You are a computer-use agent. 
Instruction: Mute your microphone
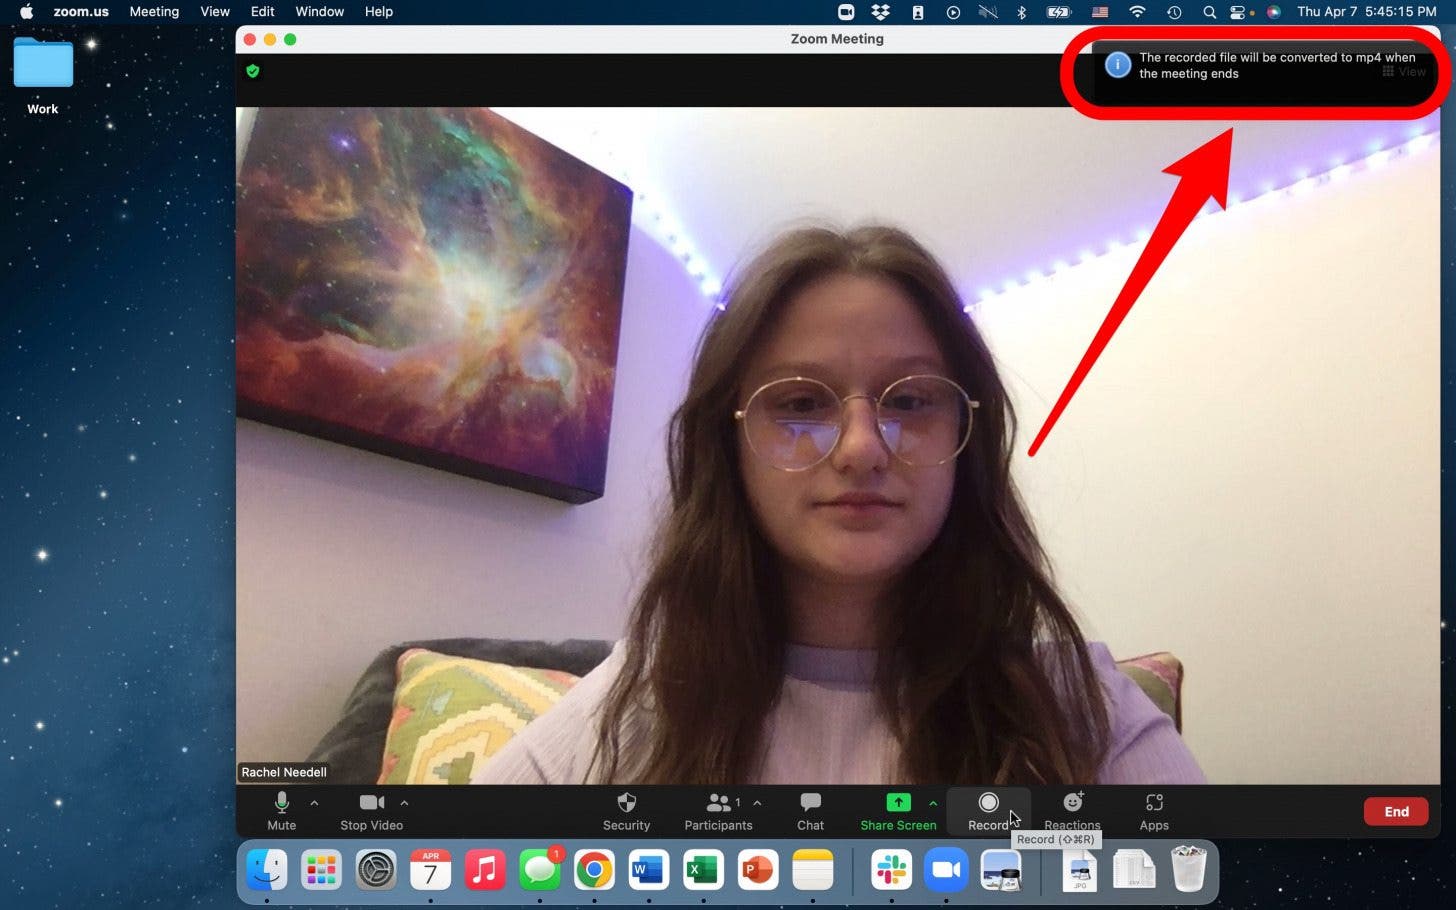coord(281,811)
